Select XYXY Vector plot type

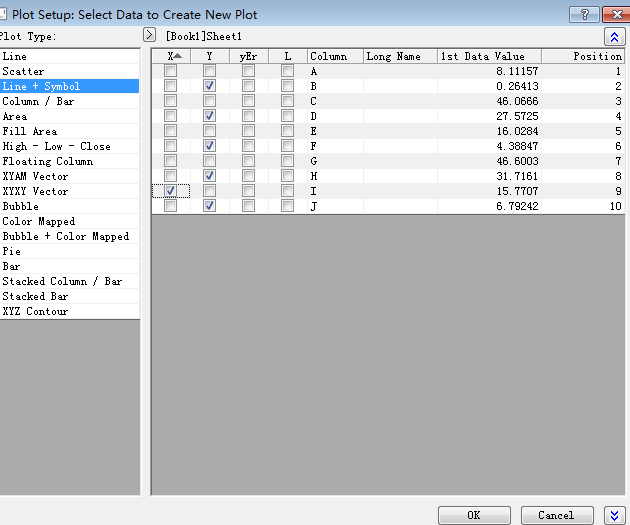tap(70, 191)
